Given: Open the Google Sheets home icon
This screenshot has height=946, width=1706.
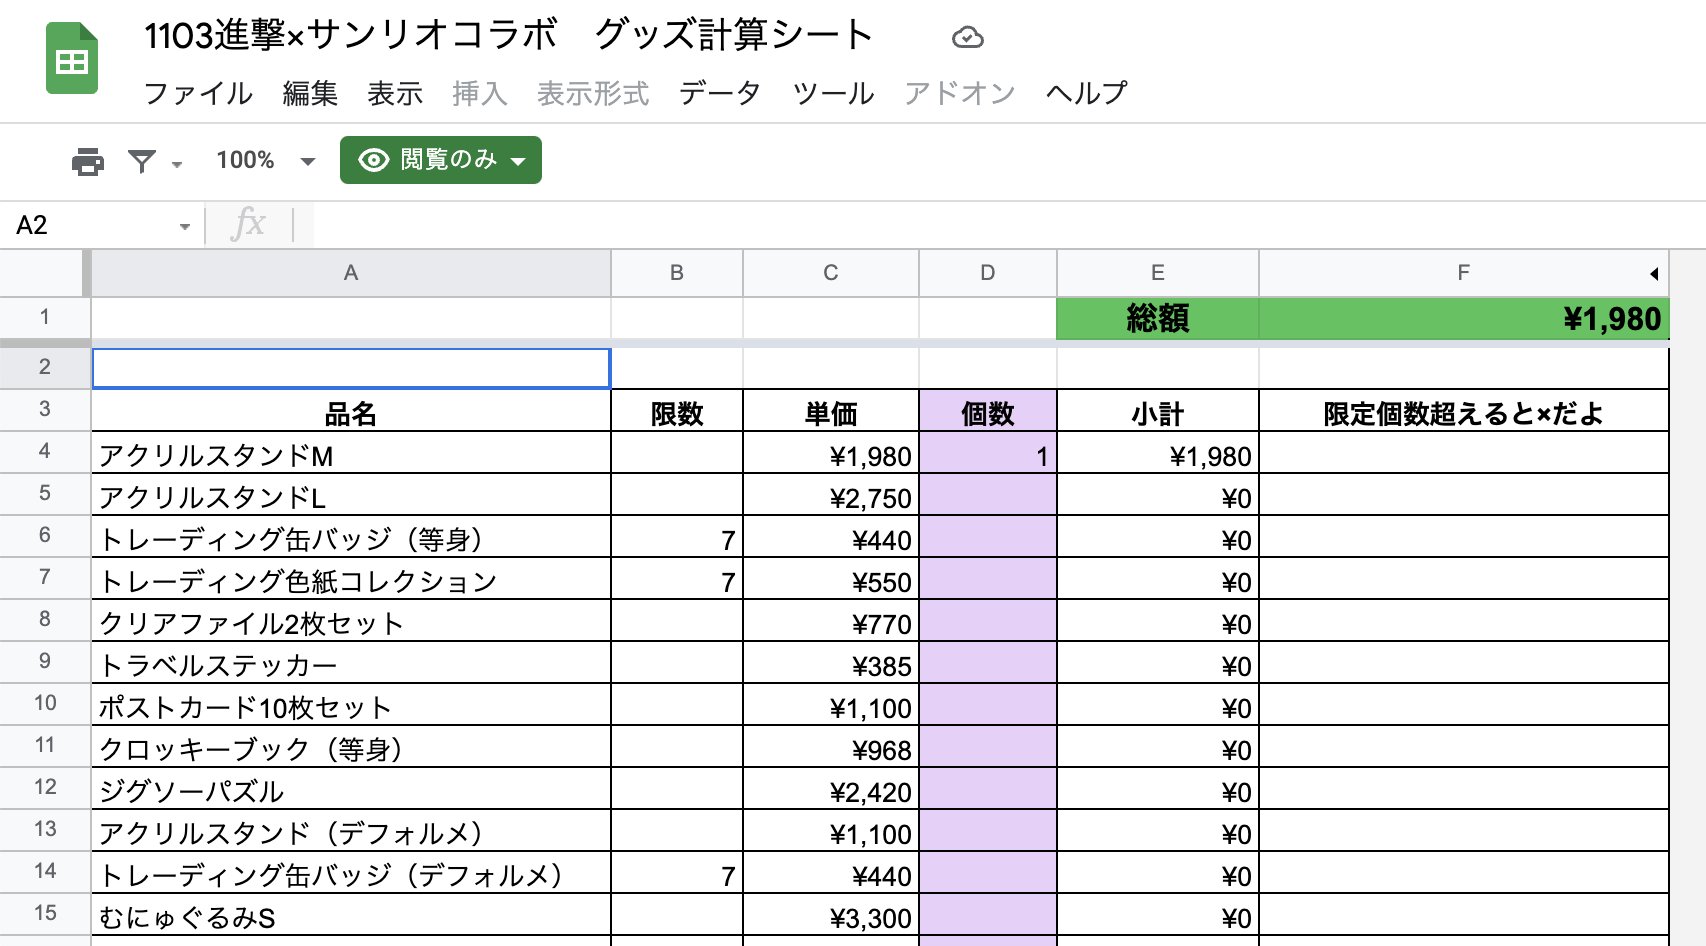Looking at the screenshot, I should (72, 59).
